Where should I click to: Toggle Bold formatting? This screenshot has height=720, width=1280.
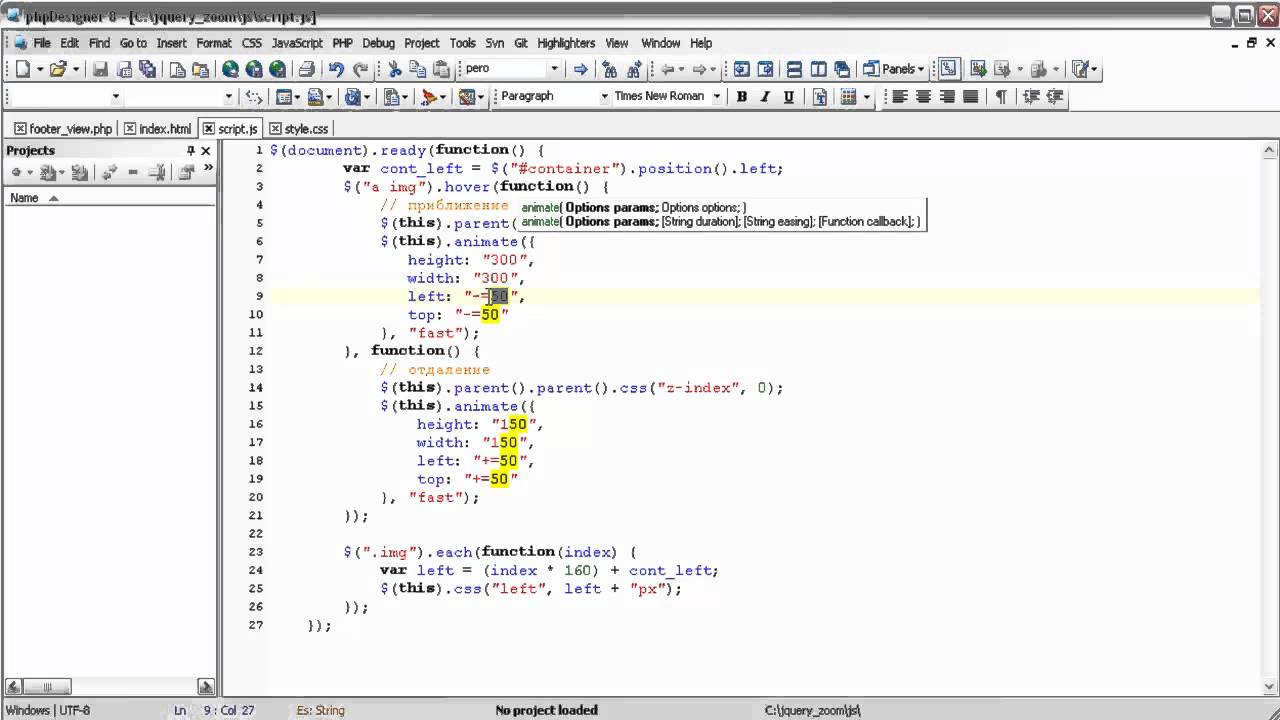(x=742, y=96)
